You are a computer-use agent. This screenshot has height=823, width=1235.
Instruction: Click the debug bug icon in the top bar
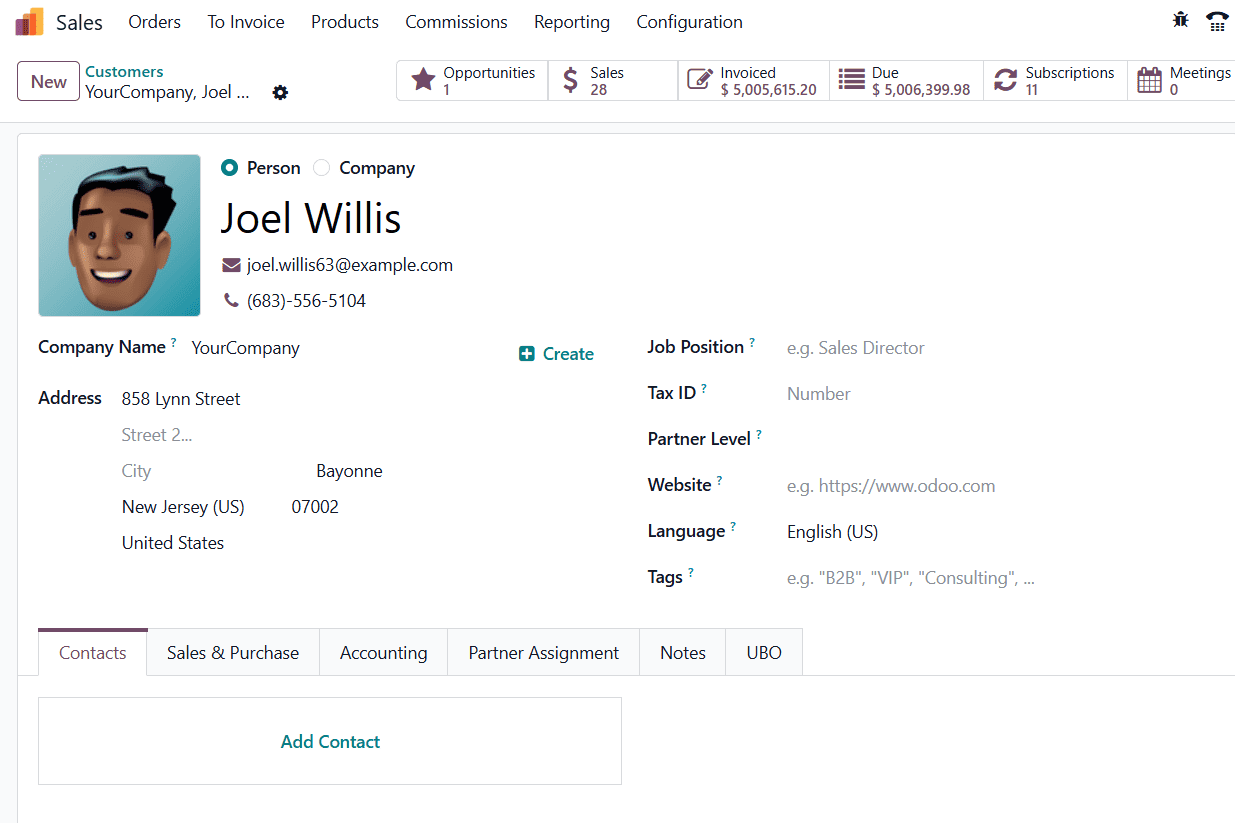coord(1181,20)
